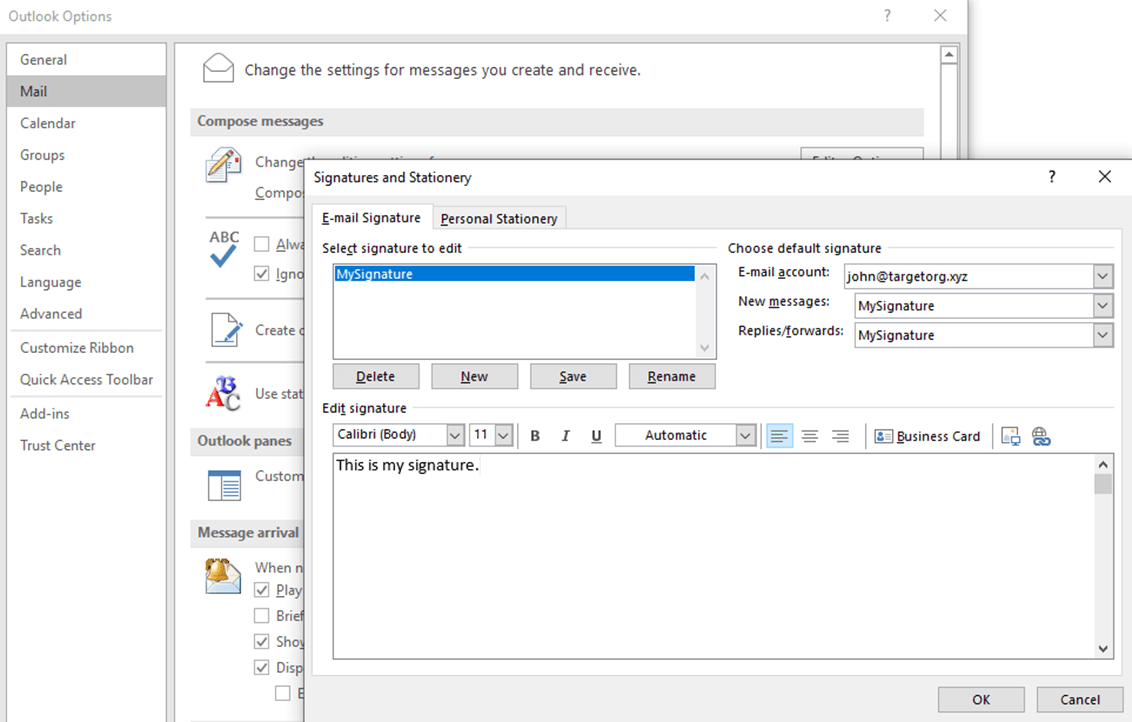This screenshot has width=1132, height=722.
Task: Toggle Italic formatting in signature editor
Action: 566,436
